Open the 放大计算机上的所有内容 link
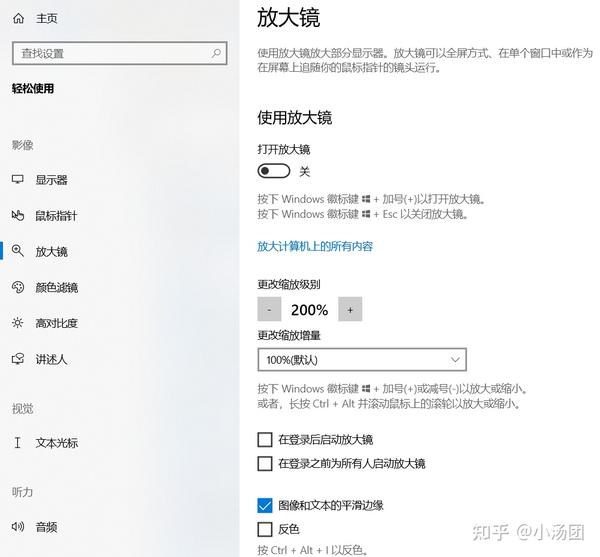Image resolution: width=600 pixels, height=557 pixels. (x=315, y=246)
